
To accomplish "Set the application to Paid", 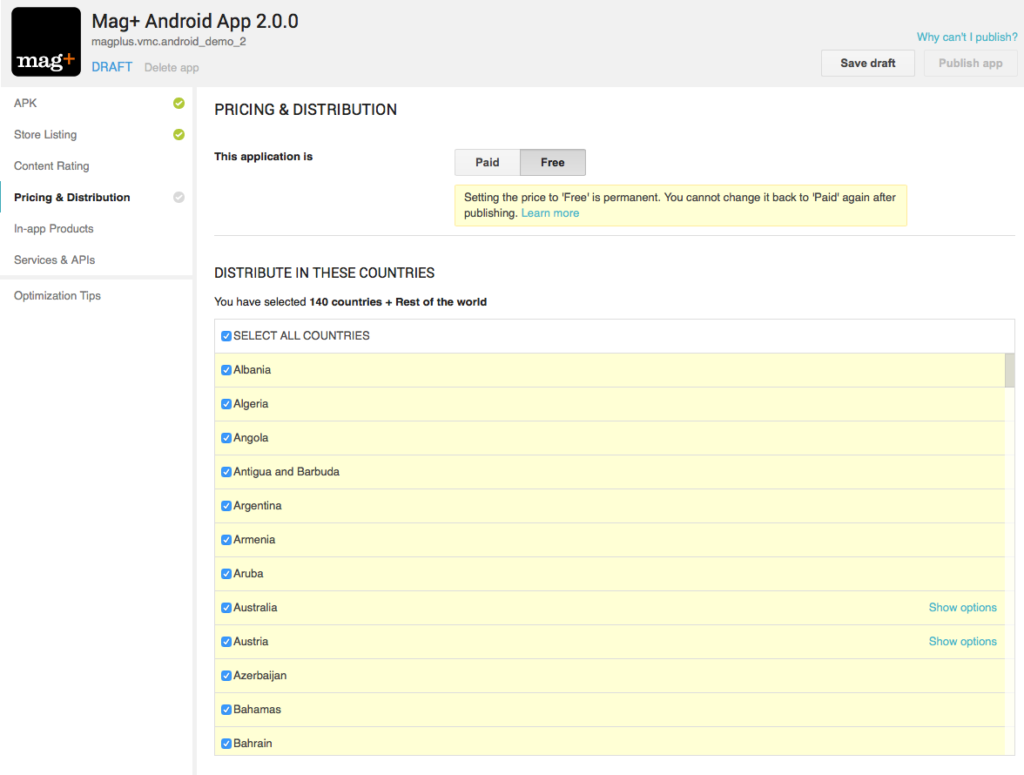I will pyautogui.click(x=487, y=163).
